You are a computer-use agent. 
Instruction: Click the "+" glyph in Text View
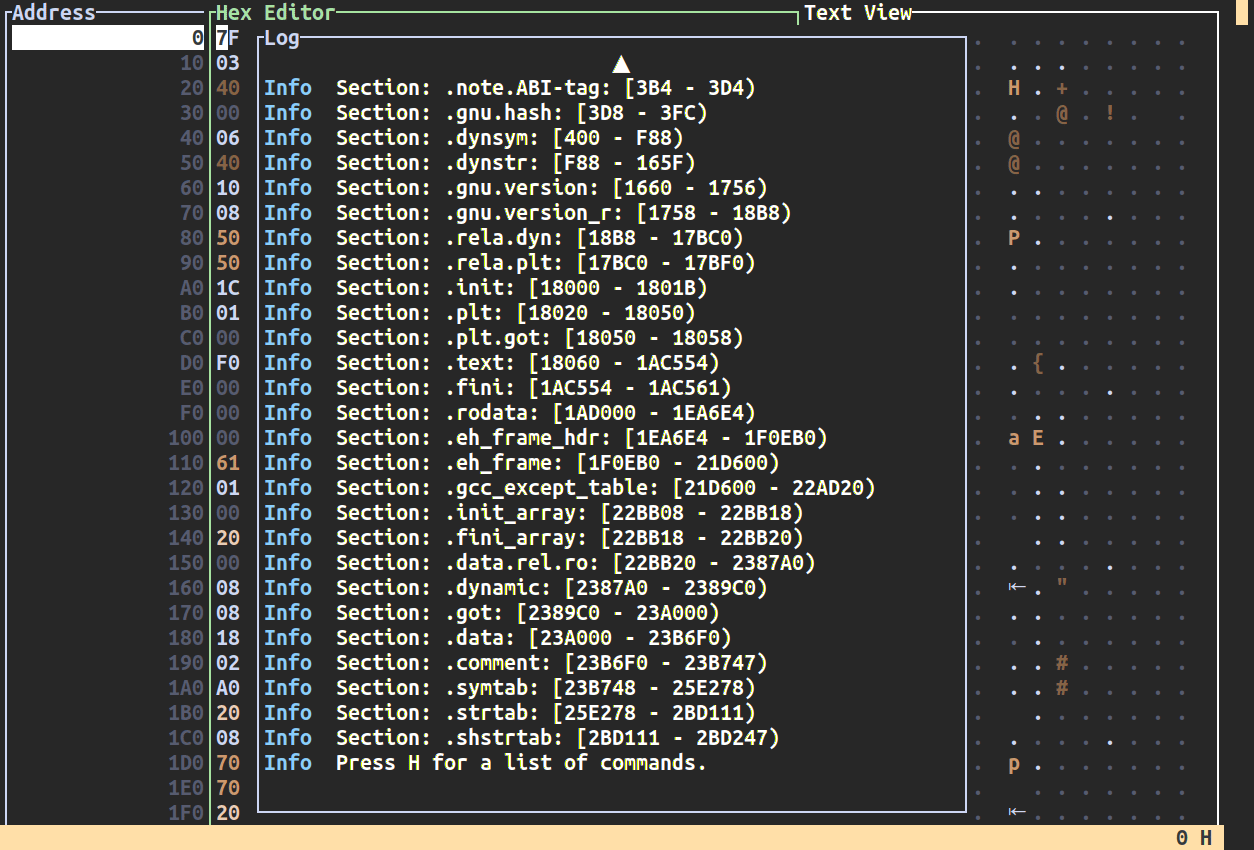tap(1062, 88)
